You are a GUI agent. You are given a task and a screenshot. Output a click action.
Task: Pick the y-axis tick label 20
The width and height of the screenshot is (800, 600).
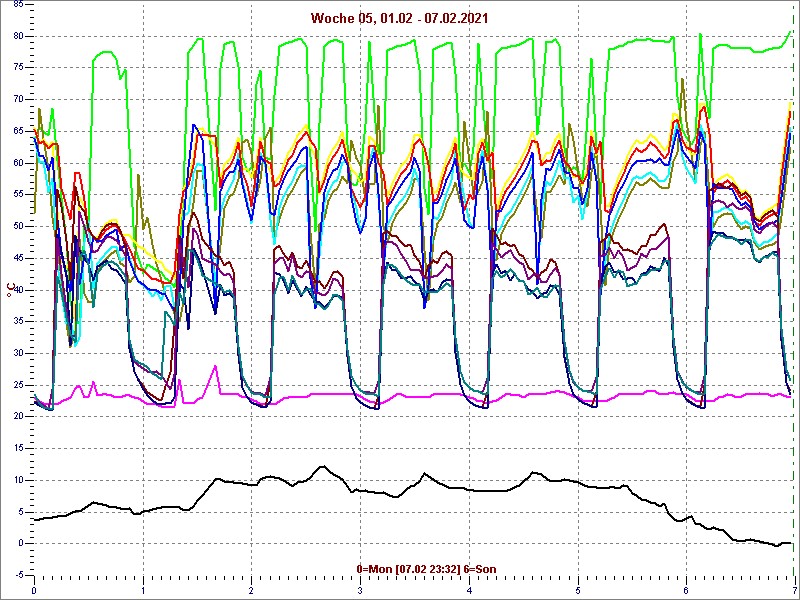click(19, 416)
